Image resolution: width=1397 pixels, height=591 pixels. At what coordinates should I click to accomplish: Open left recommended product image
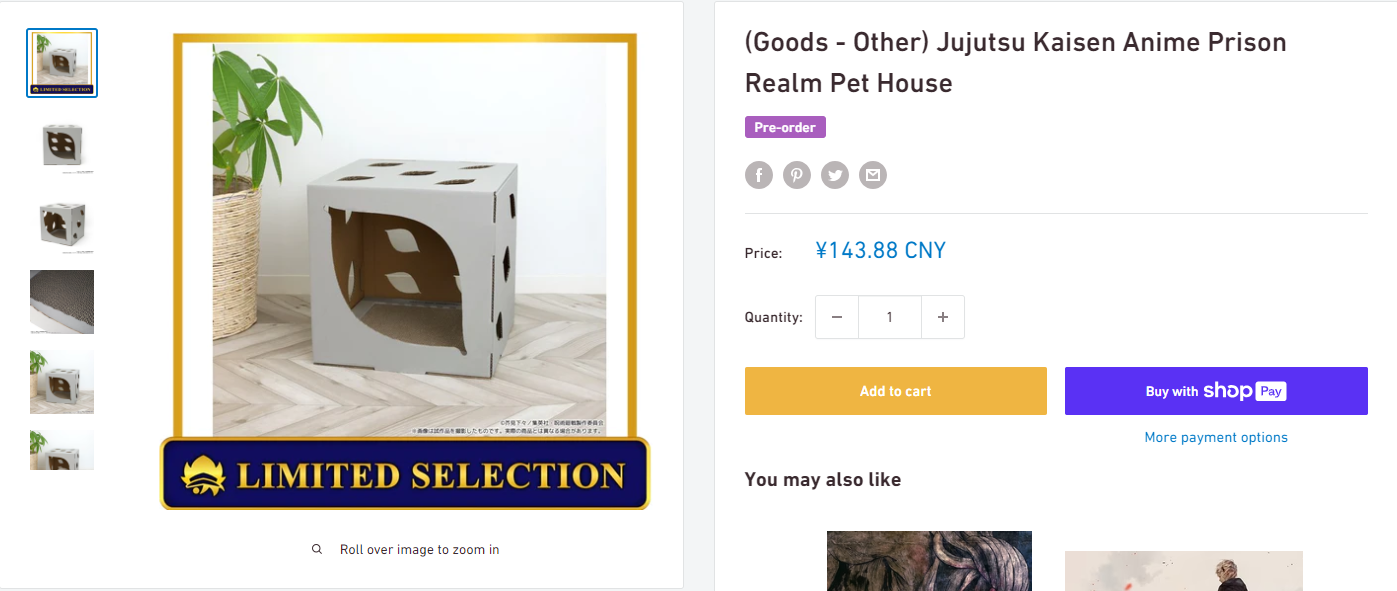point(929,560)
